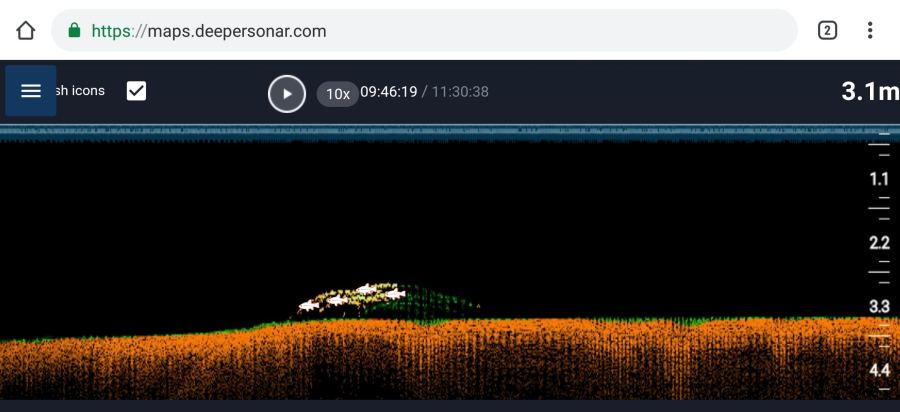This screenshot has height=412, width=900.
Task: Click the end time 11:30:38
Action: (459, 92)
